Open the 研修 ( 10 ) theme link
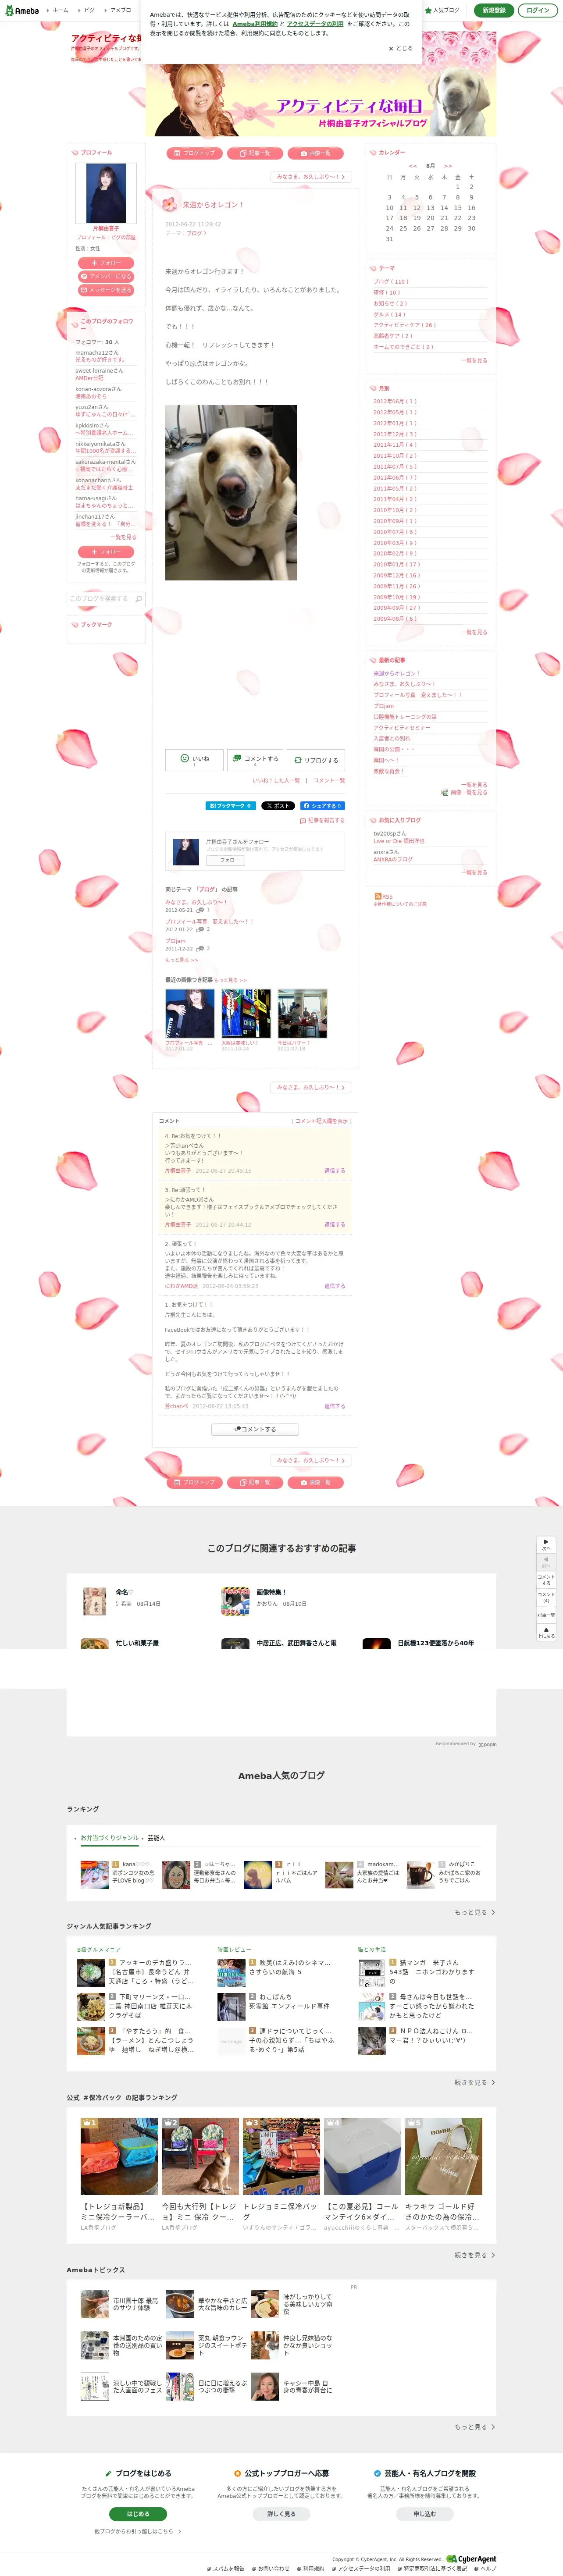563x2576 pixels. 387,292
